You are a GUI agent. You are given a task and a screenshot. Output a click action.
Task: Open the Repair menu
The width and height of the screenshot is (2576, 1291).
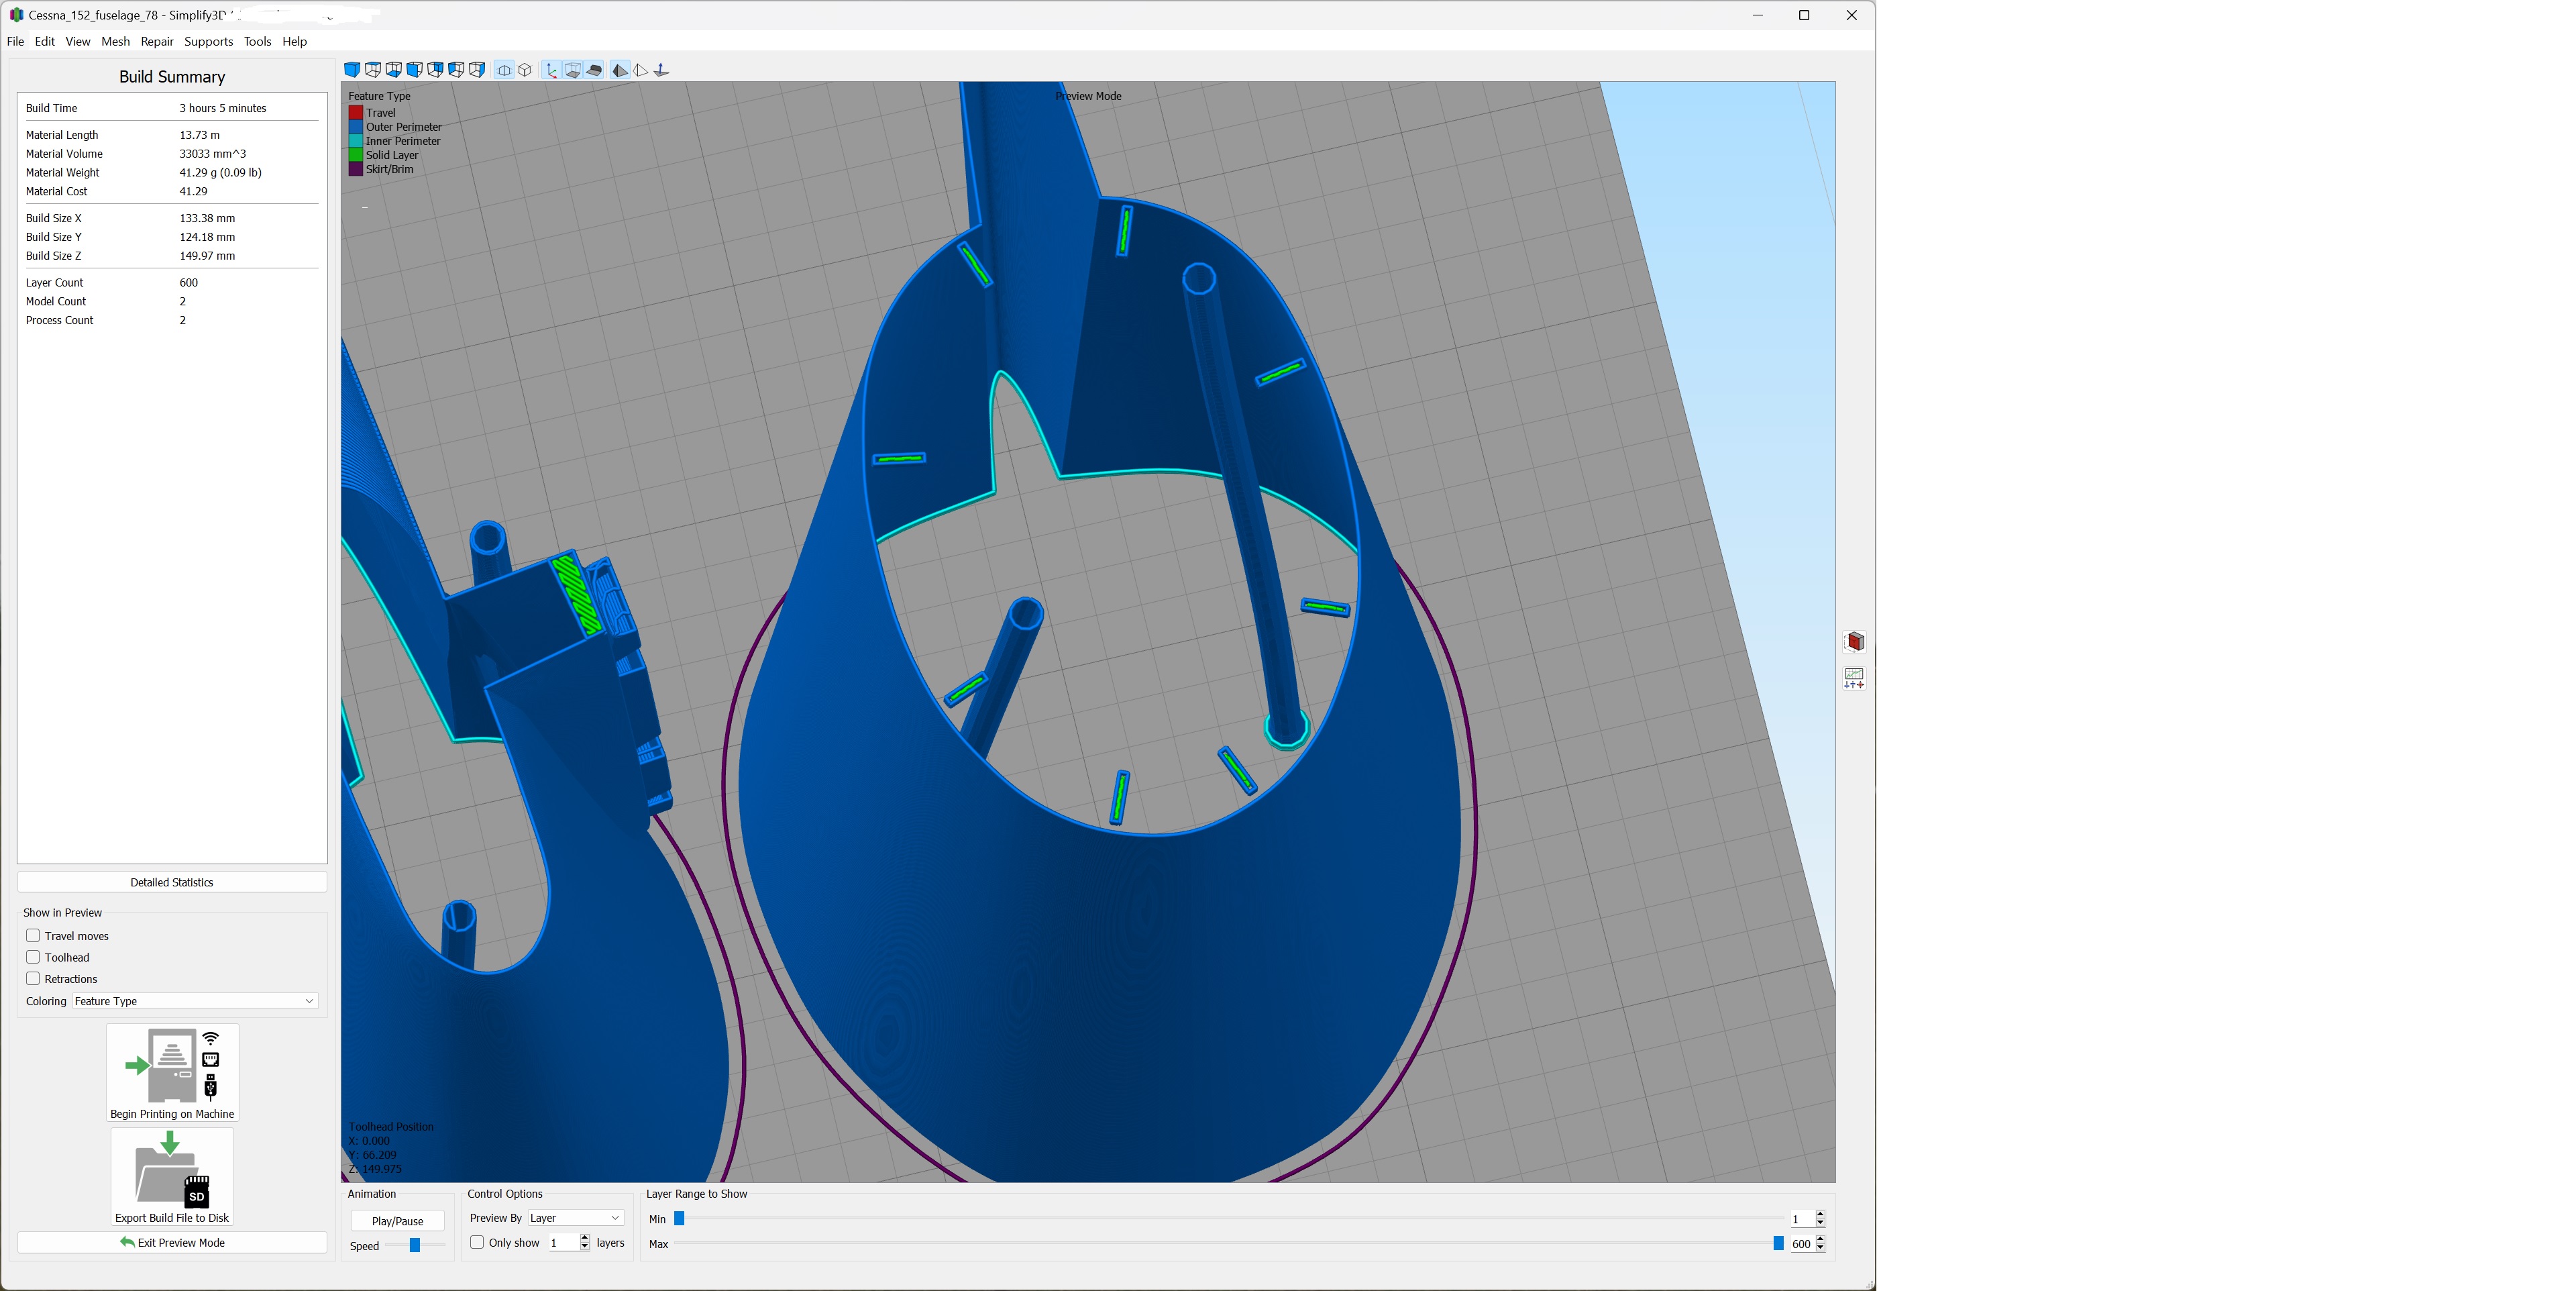point(157,41)
